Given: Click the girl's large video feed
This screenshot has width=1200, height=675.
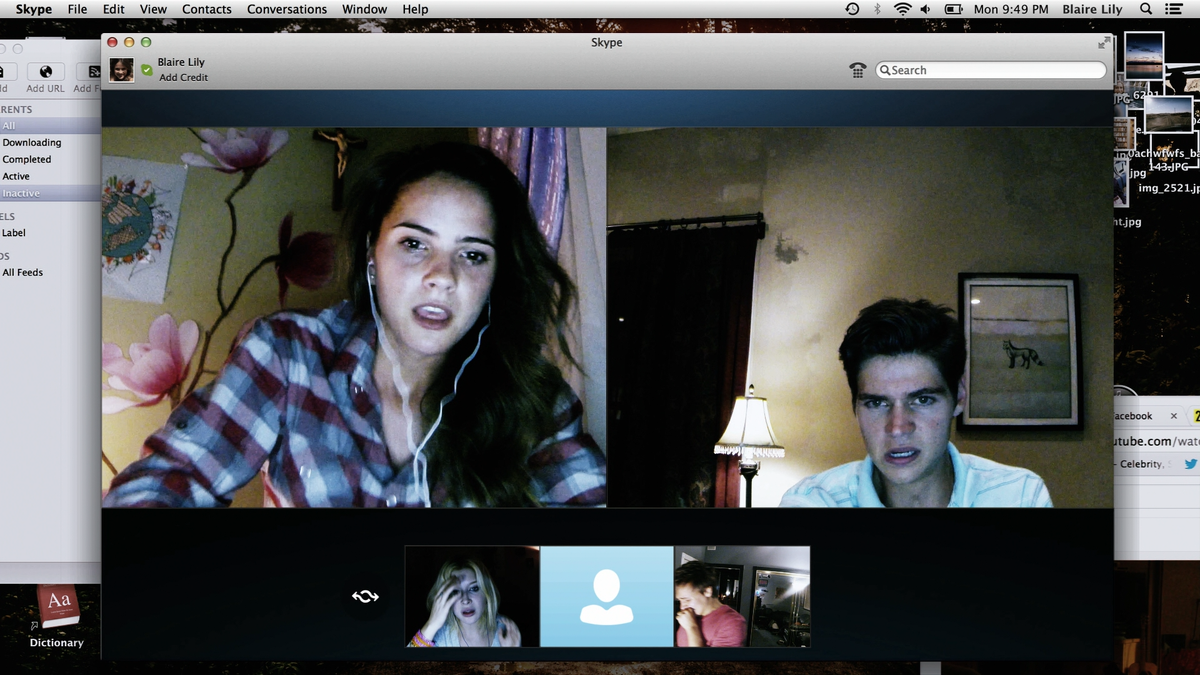Looking at the screenshot, I should pos(354,317).
